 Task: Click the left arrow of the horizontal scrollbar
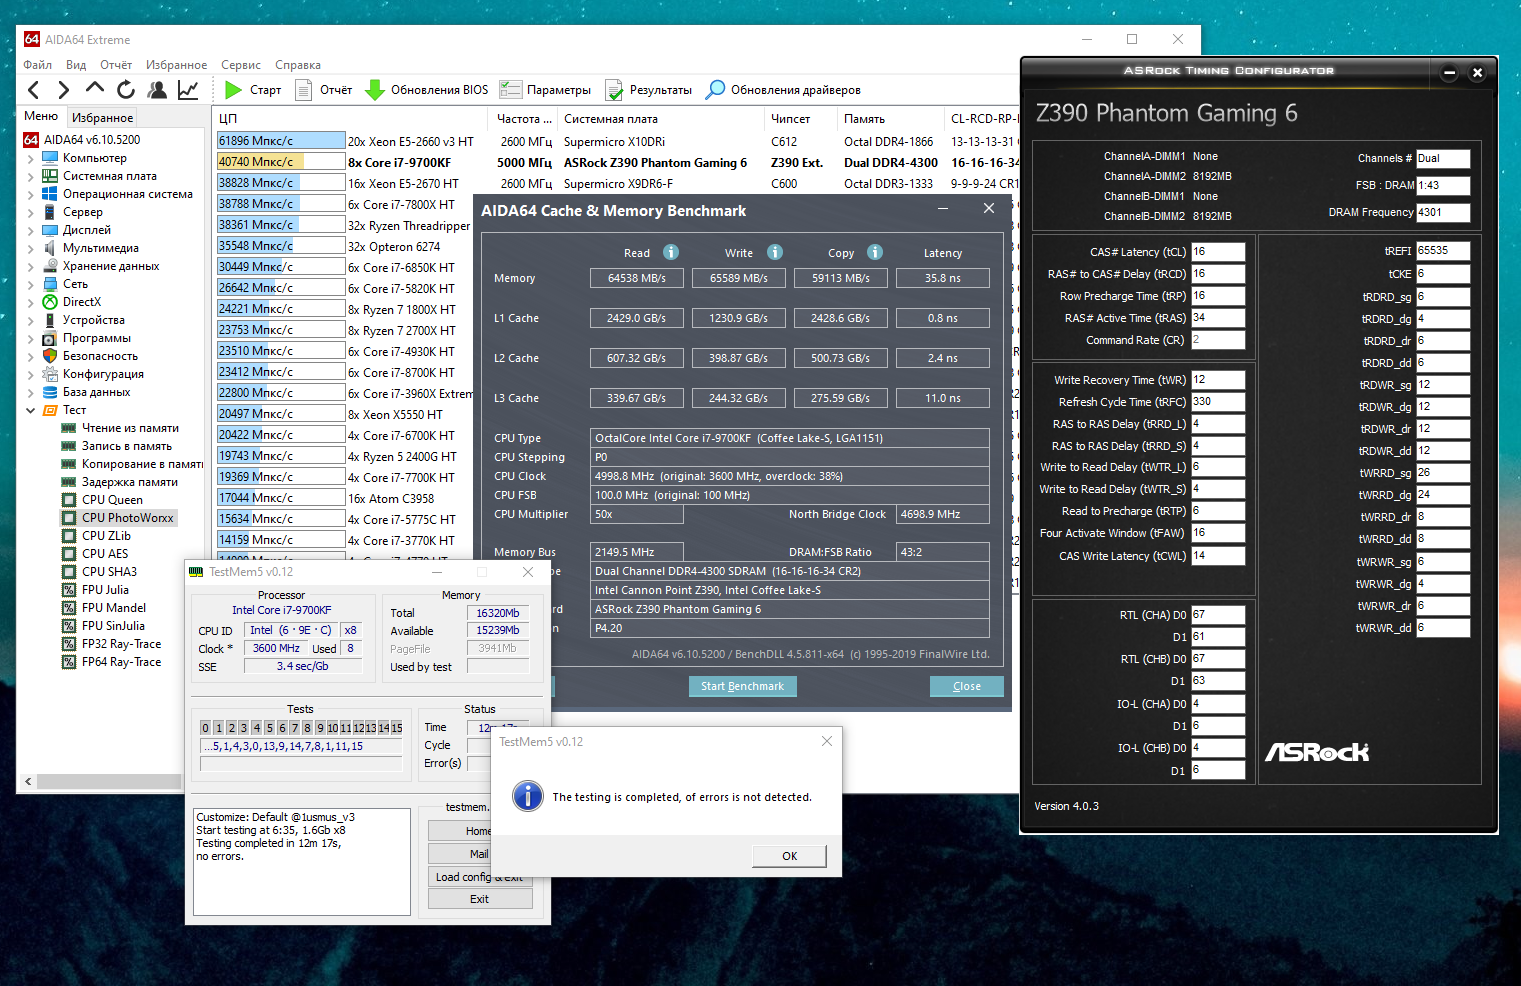tap(28, 781)
